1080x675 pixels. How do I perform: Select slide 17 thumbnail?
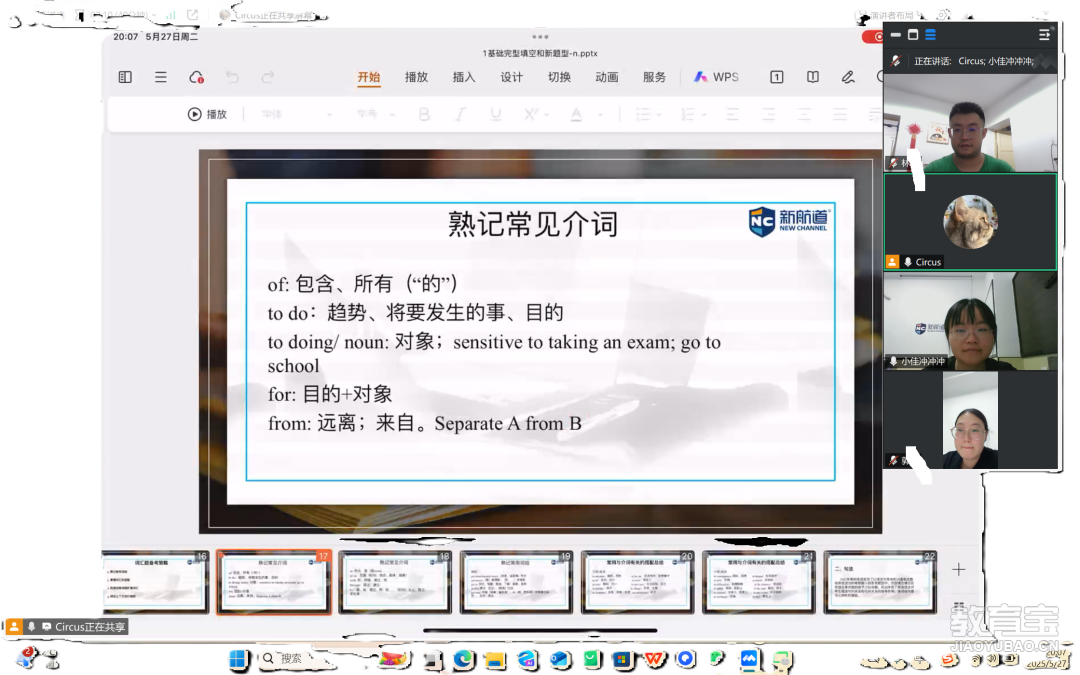tap(274, 582)
